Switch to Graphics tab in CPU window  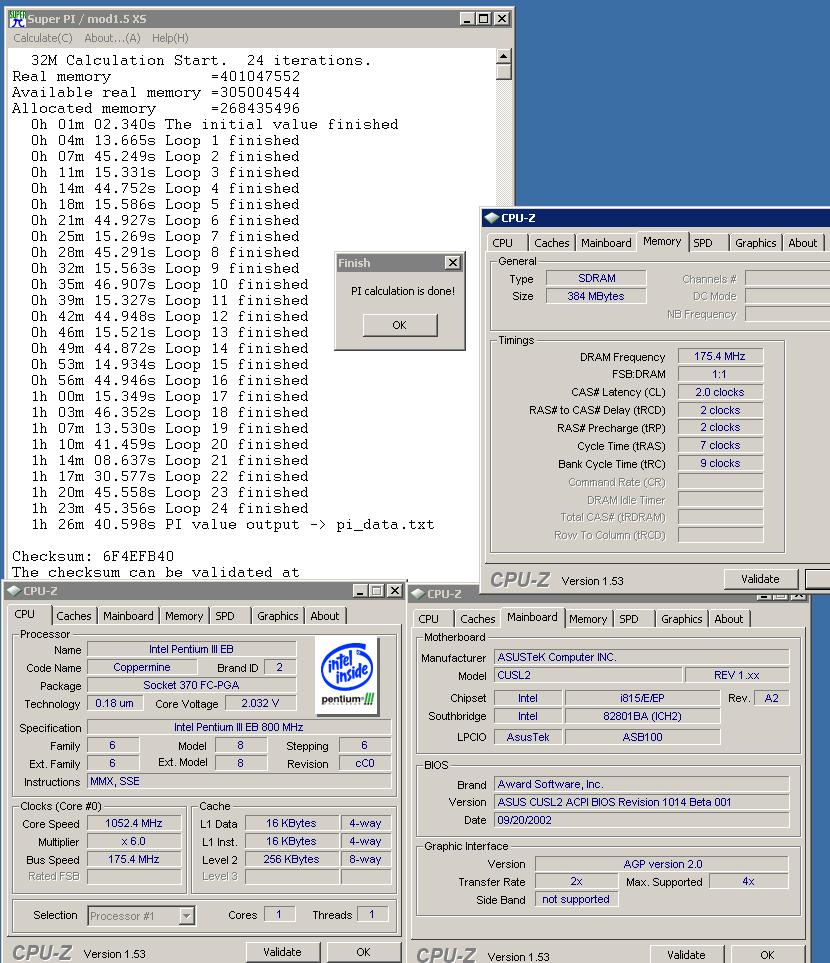(x=278, y=616)
